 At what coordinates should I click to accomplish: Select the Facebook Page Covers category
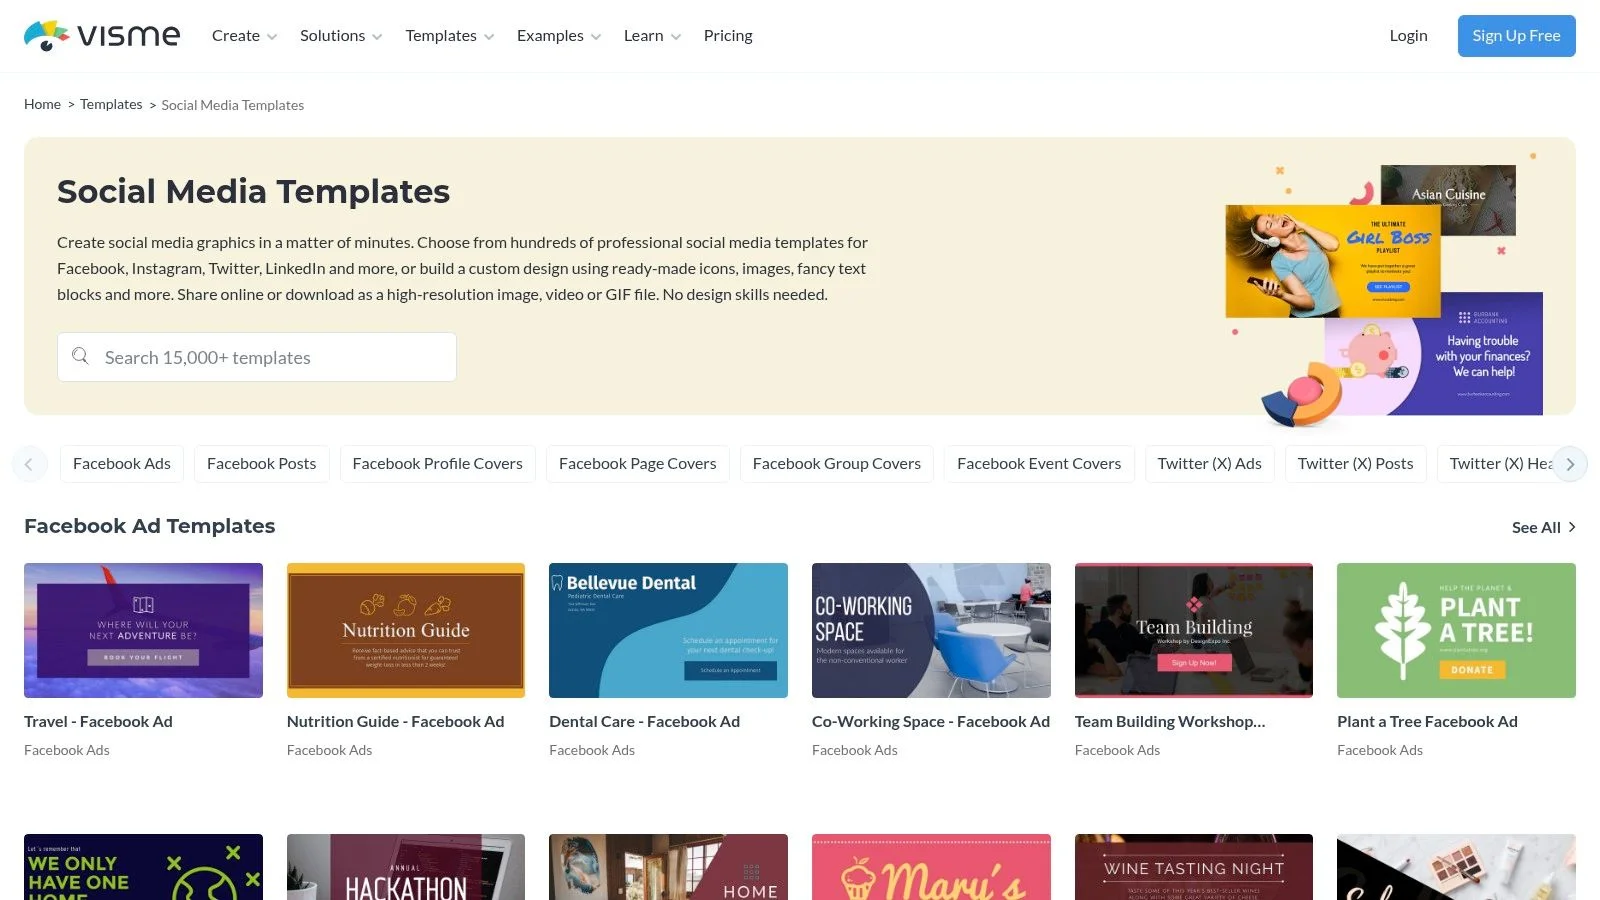point(637,464)
